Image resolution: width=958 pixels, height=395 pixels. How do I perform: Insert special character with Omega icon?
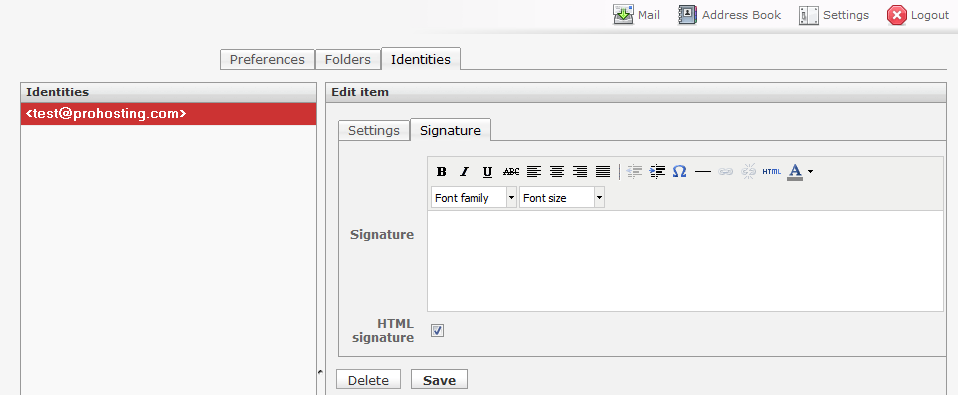(679, 172)
